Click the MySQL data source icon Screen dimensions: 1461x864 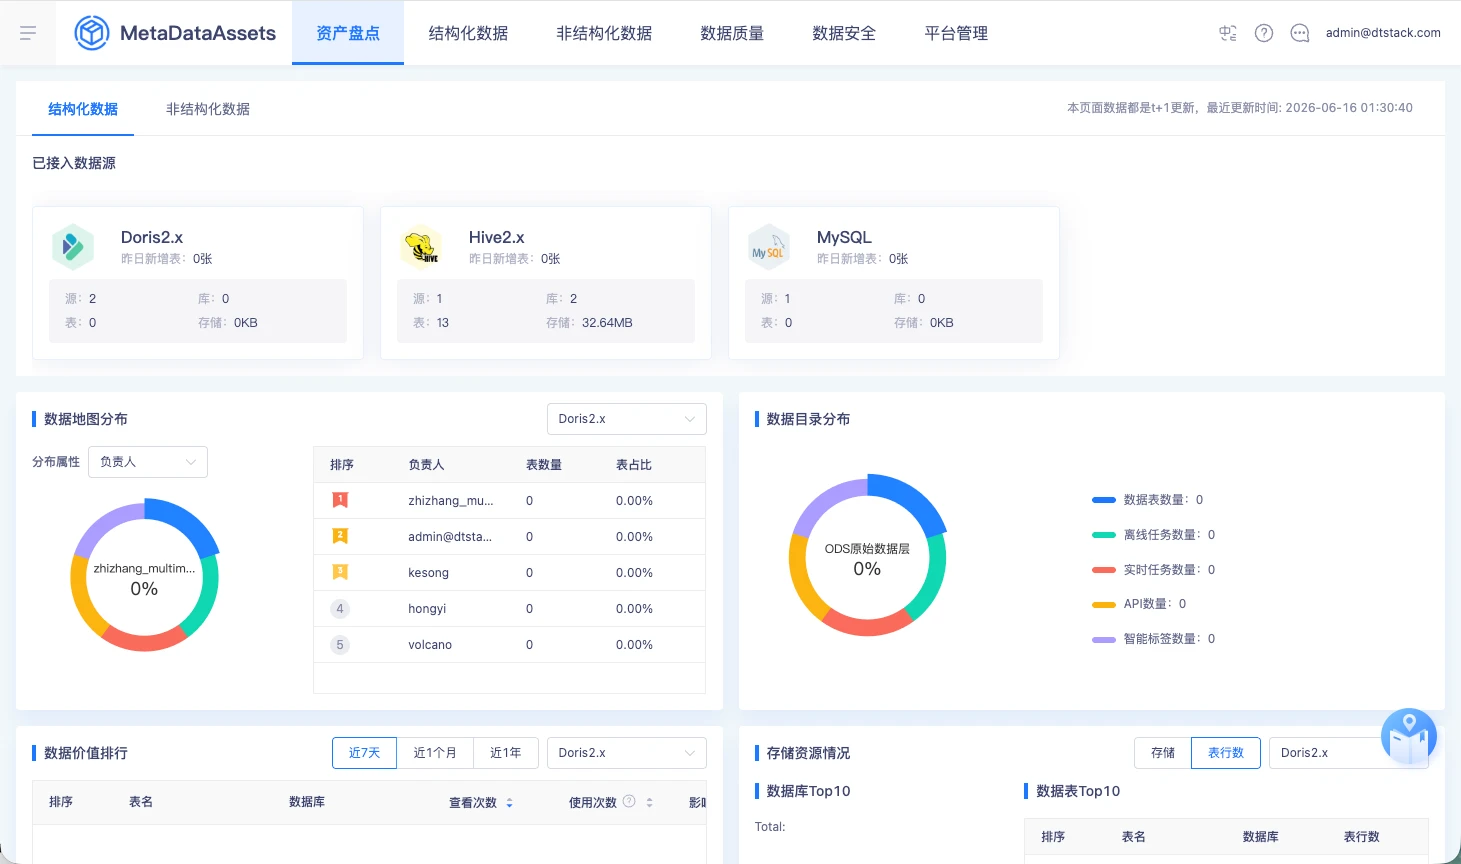coord(769,246)
